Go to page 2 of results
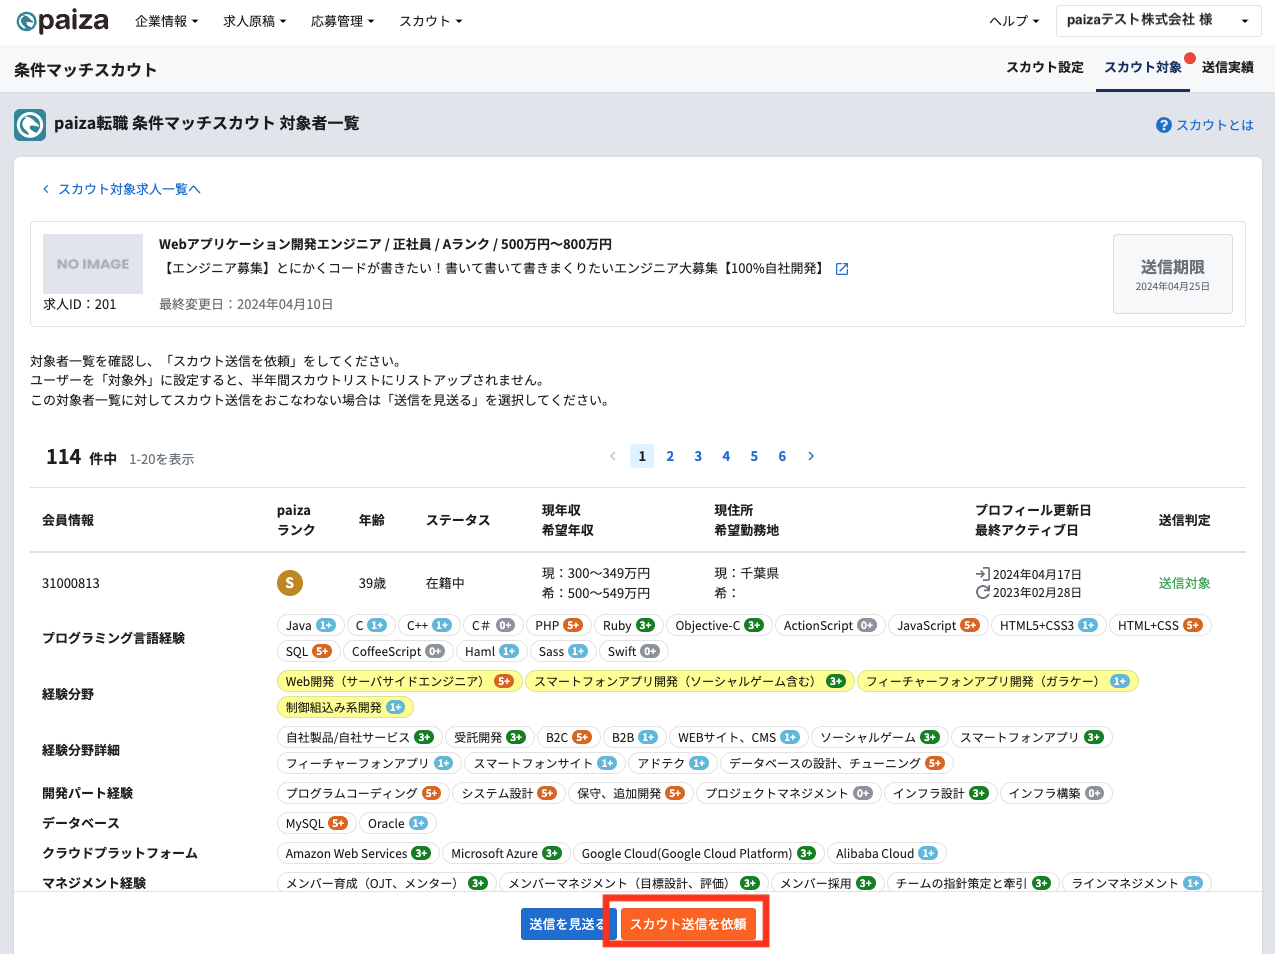The width and height of the screenshot is (1275, 954). 670,456
